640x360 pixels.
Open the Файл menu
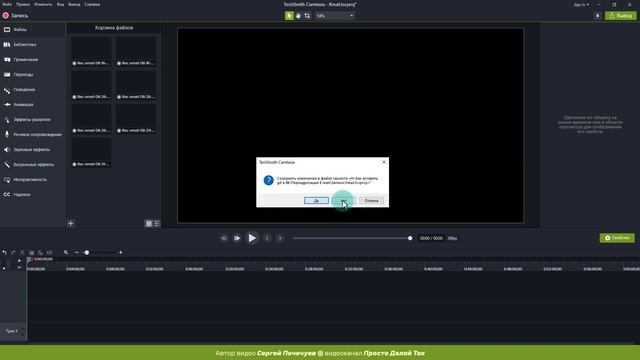tap(7, 4)
